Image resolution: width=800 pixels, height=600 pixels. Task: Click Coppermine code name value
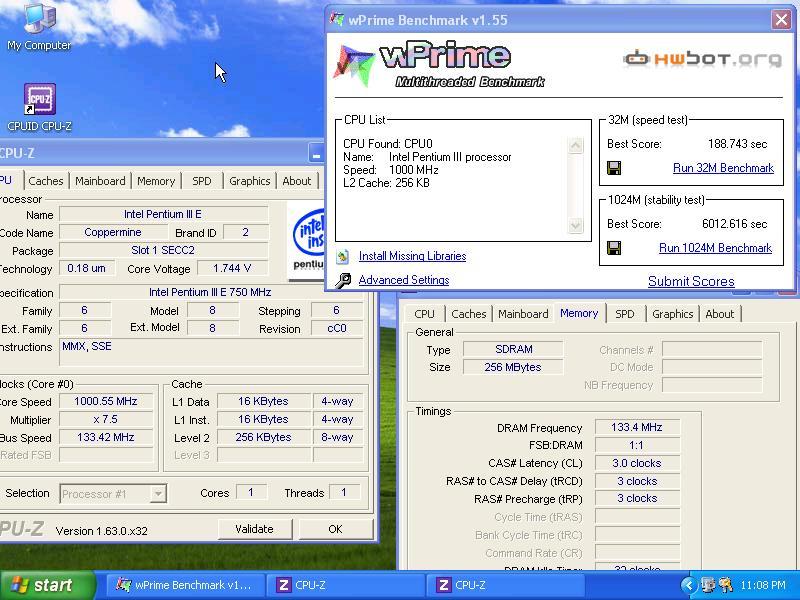tap(113, 232)
